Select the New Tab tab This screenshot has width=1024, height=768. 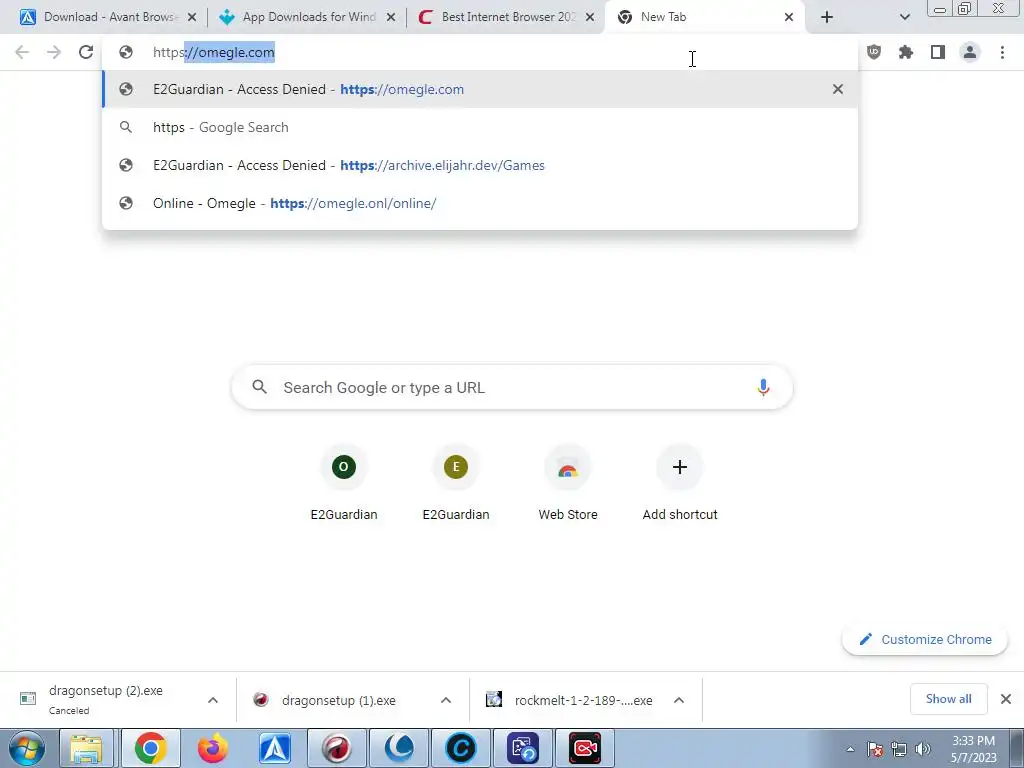[702, 17]
